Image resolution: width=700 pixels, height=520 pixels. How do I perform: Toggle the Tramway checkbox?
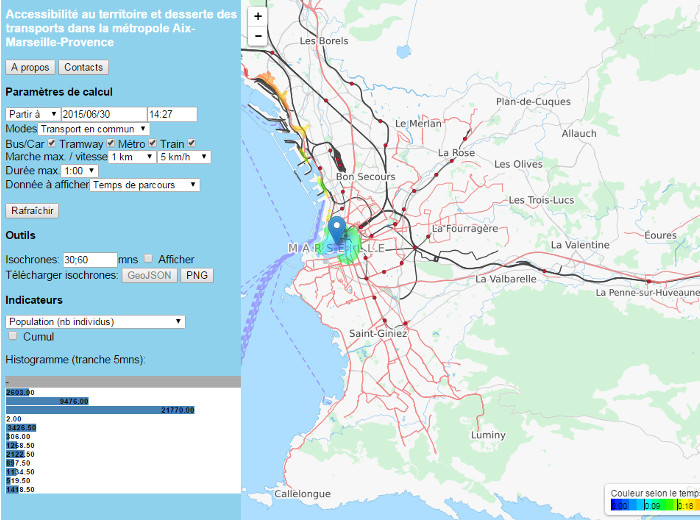pyautogui.click(x=111, y=143)
